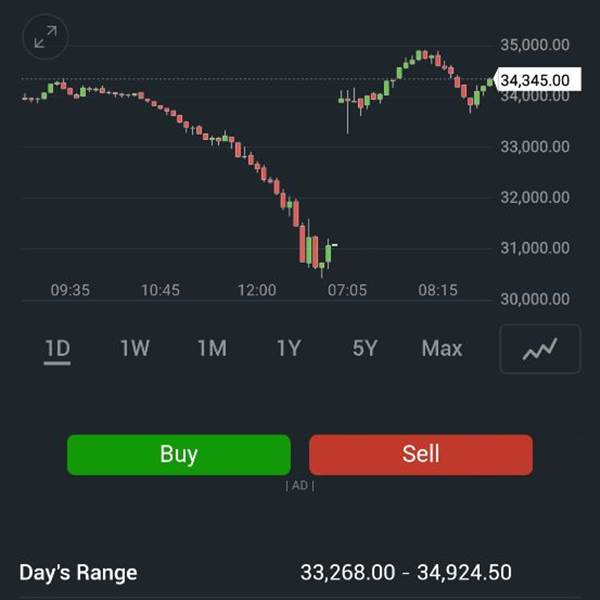Click the 34,345.00 current price tag
This screenshot has width=600, height=600.
(x=534, y=80)
